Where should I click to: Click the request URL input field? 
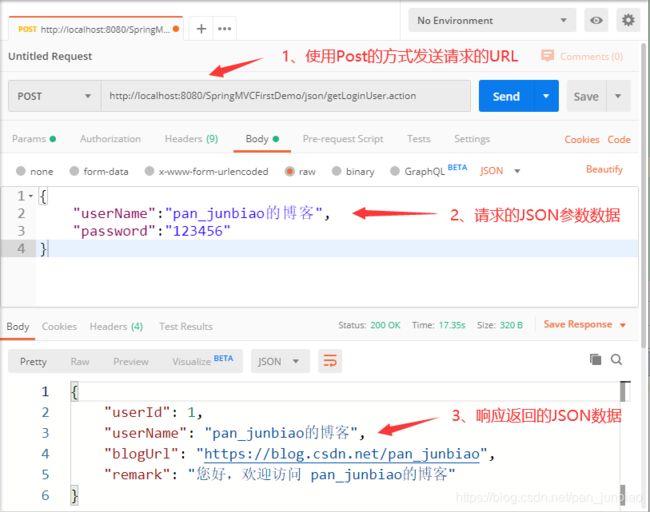pyautogui.click(x=285, y=96)
